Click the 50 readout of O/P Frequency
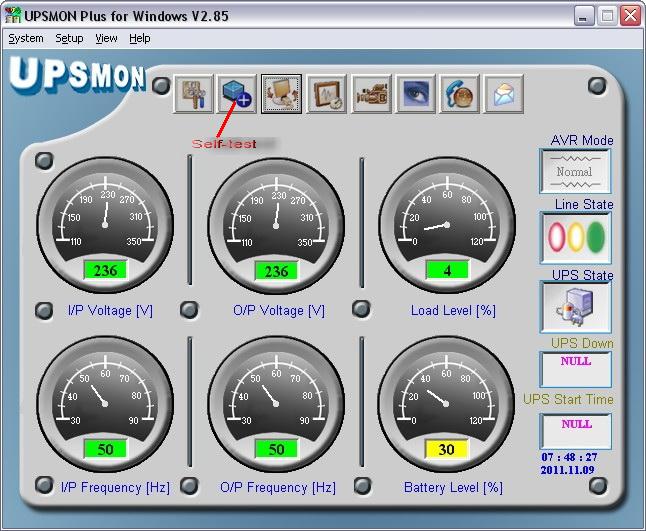Image resolution: width=646 pixels, height=531 pixels. point(276,449)
